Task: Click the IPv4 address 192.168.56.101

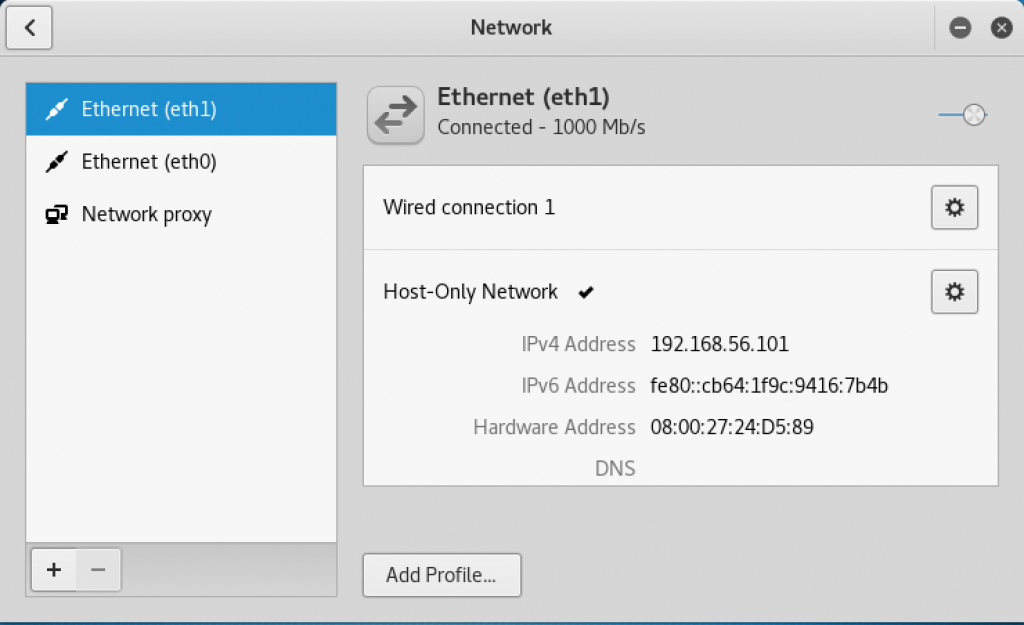Action: [720, 344]
